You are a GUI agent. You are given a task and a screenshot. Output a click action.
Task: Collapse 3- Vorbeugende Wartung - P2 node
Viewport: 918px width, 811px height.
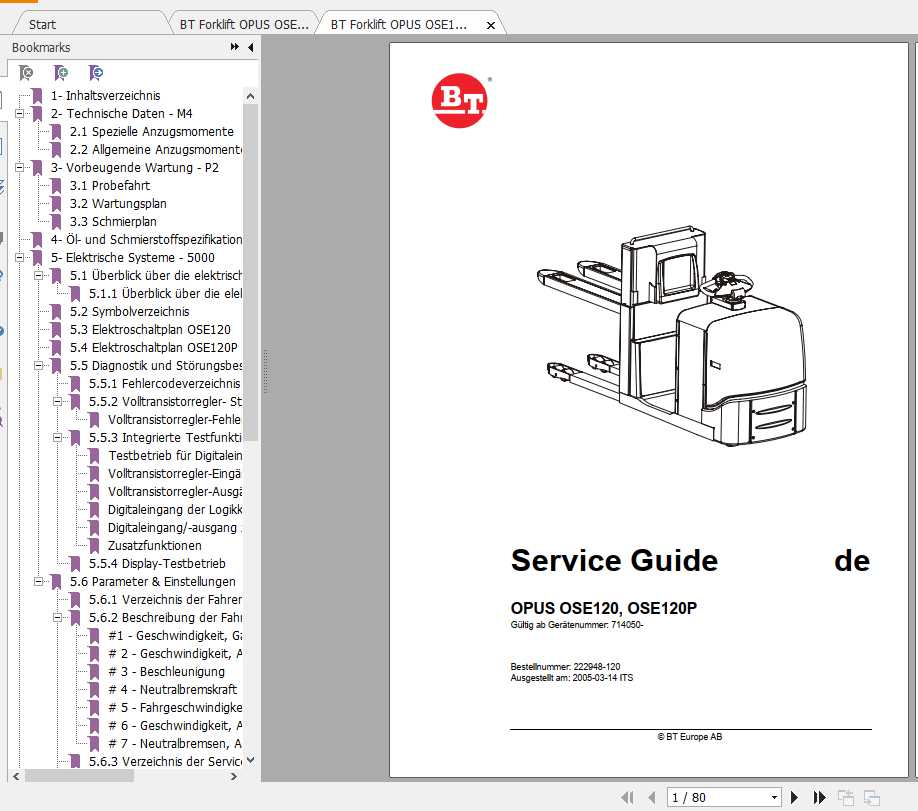coord(19,167)
